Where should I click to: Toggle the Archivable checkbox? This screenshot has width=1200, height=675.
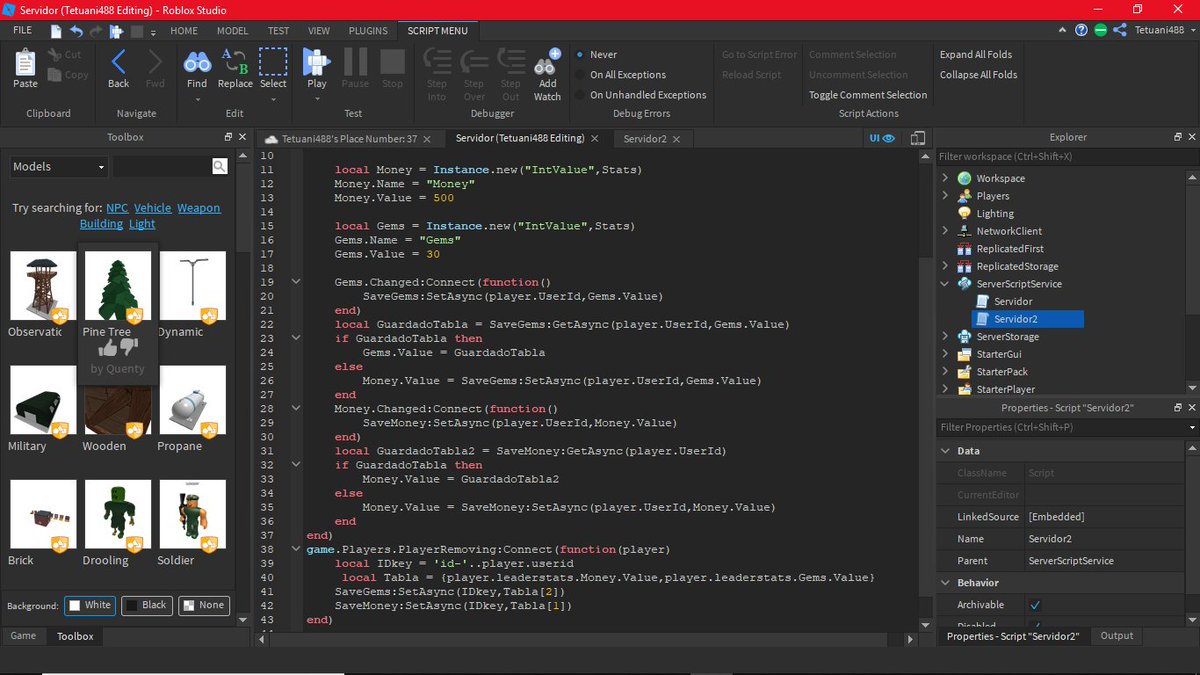click(x=1035, y=605)
